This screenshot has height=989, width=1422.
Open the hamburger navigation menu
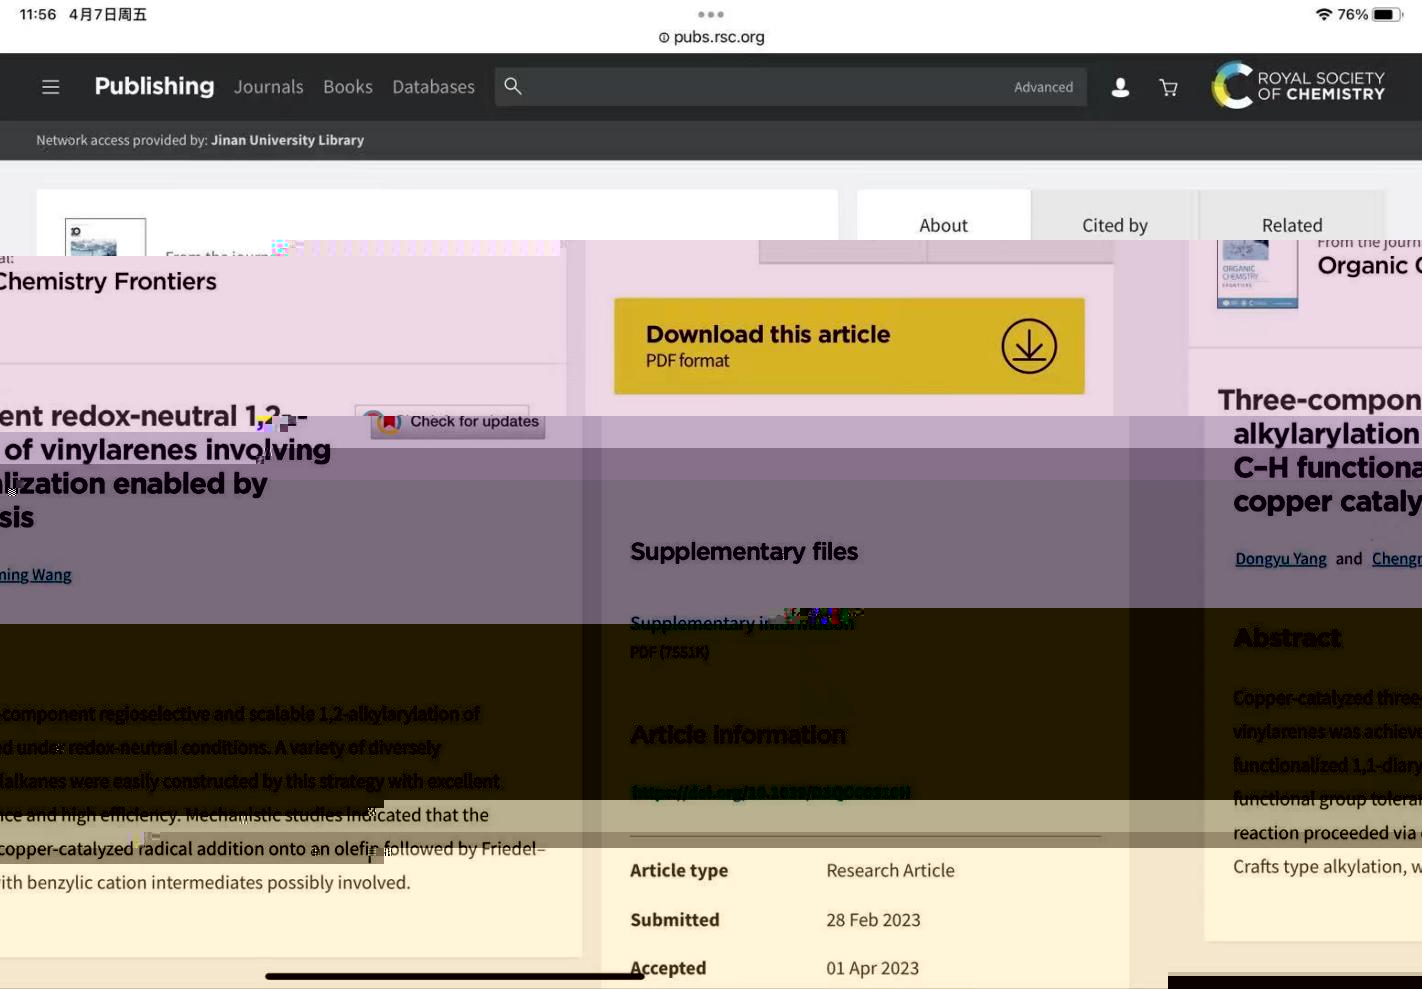(x=51, y=87)
